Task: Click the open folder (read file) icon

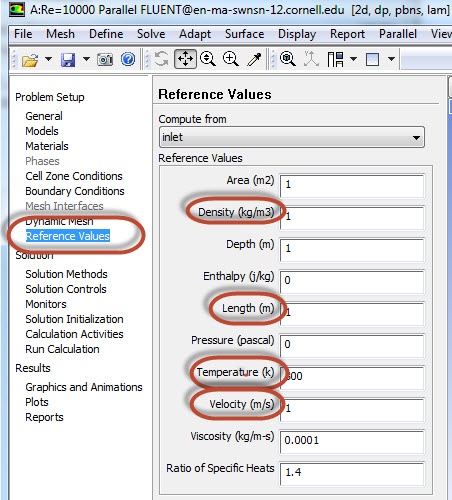Action: pos(30,60)
